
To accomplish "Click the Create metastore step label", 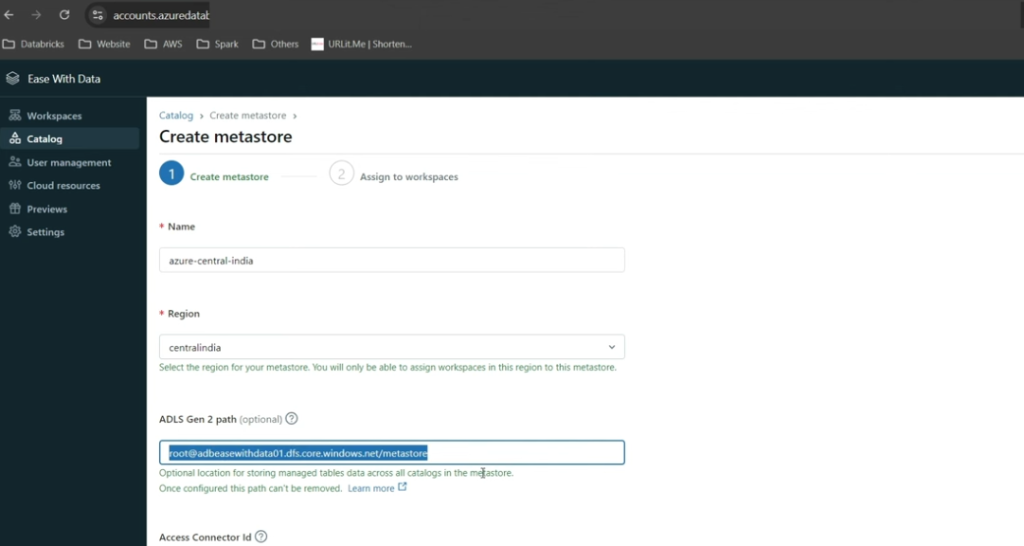I will (229, 176).
